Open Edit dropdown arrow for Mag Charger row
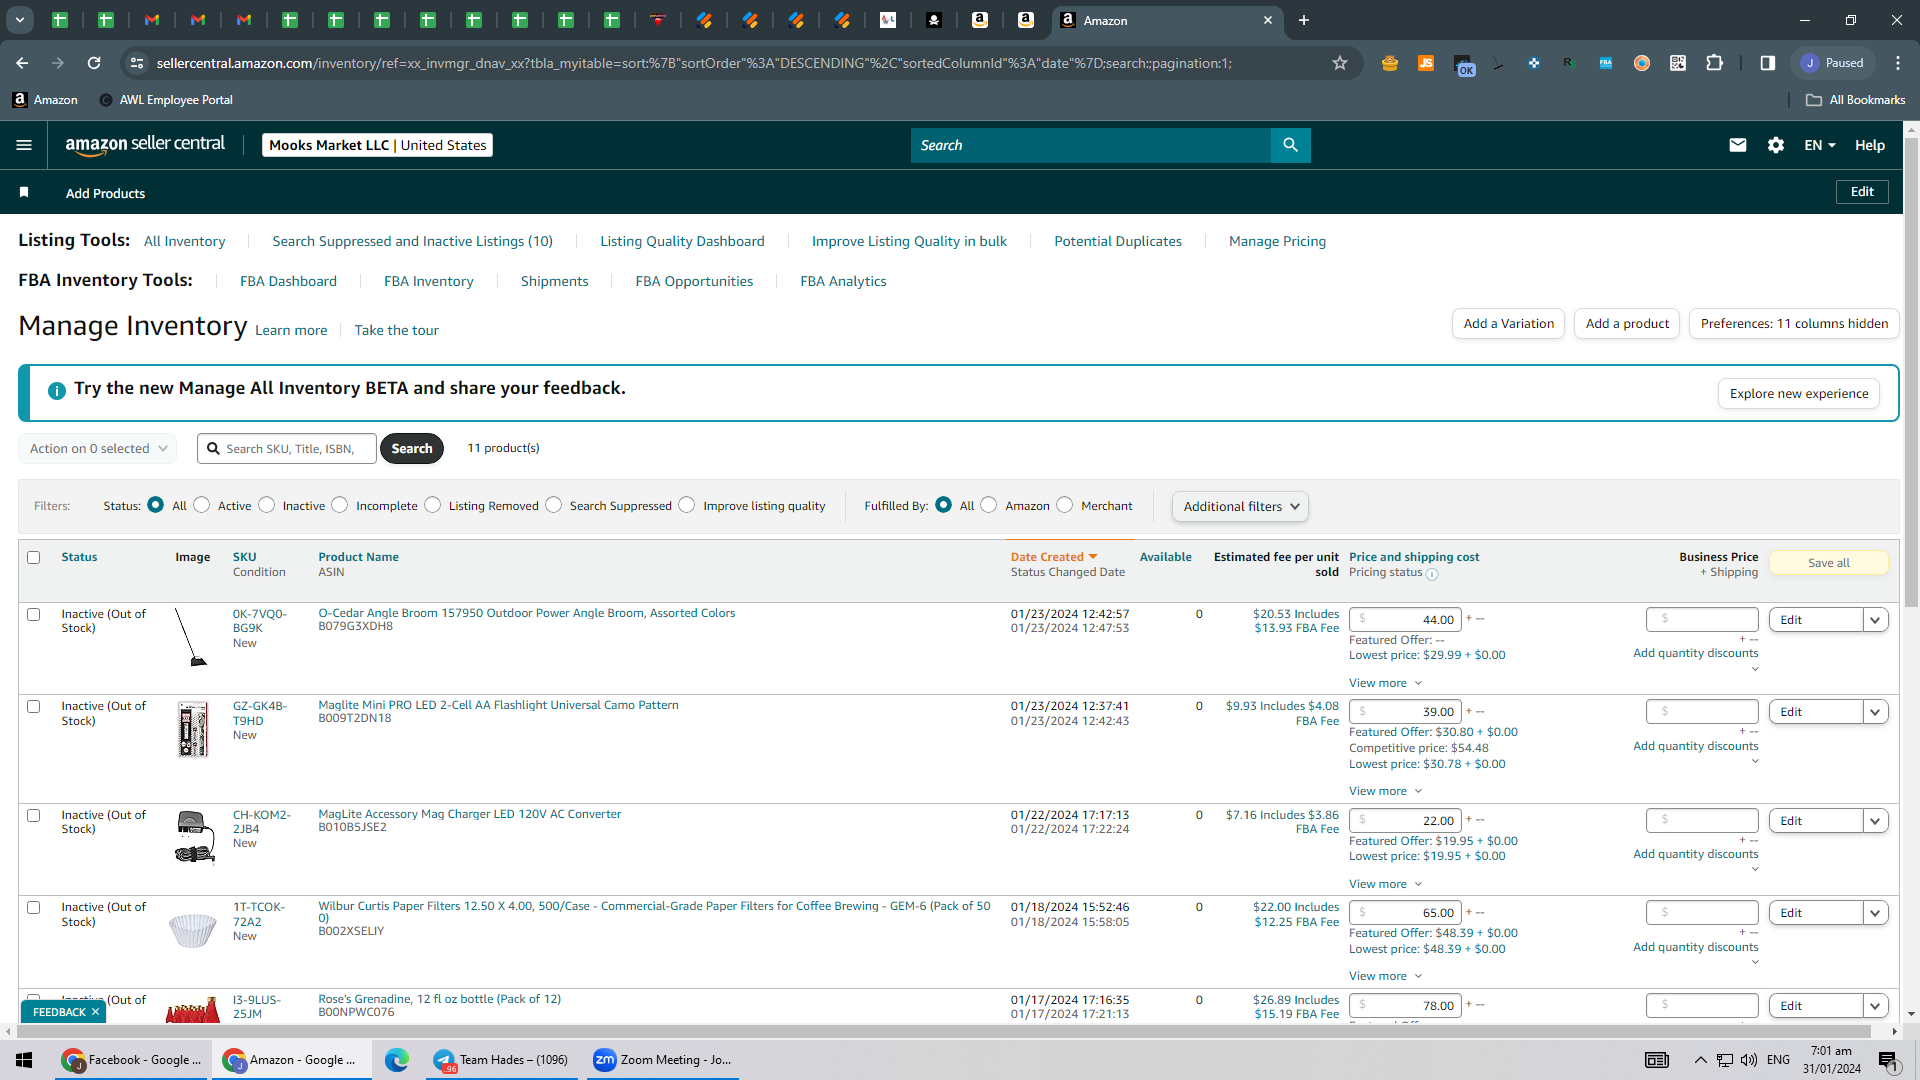 1876,821
